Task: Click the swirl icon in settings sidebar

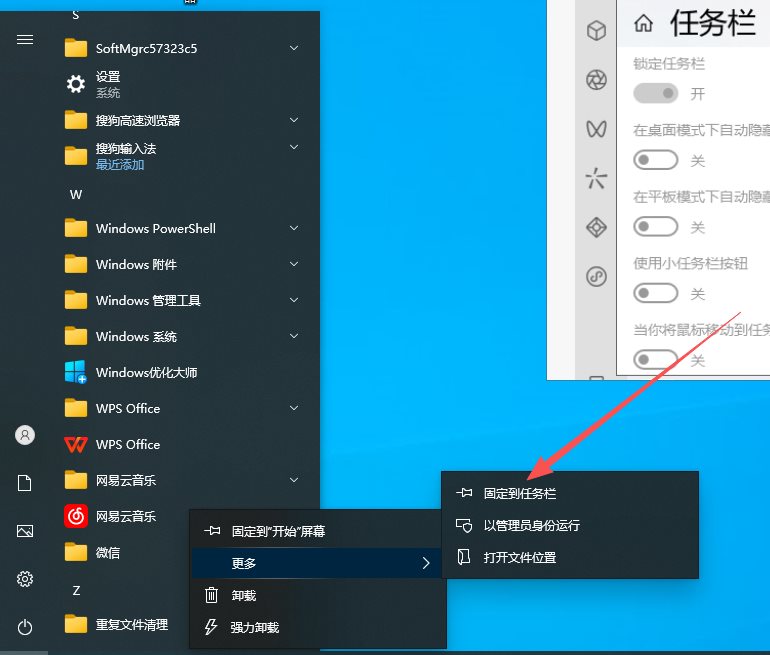Action: [x=596, y=276]
